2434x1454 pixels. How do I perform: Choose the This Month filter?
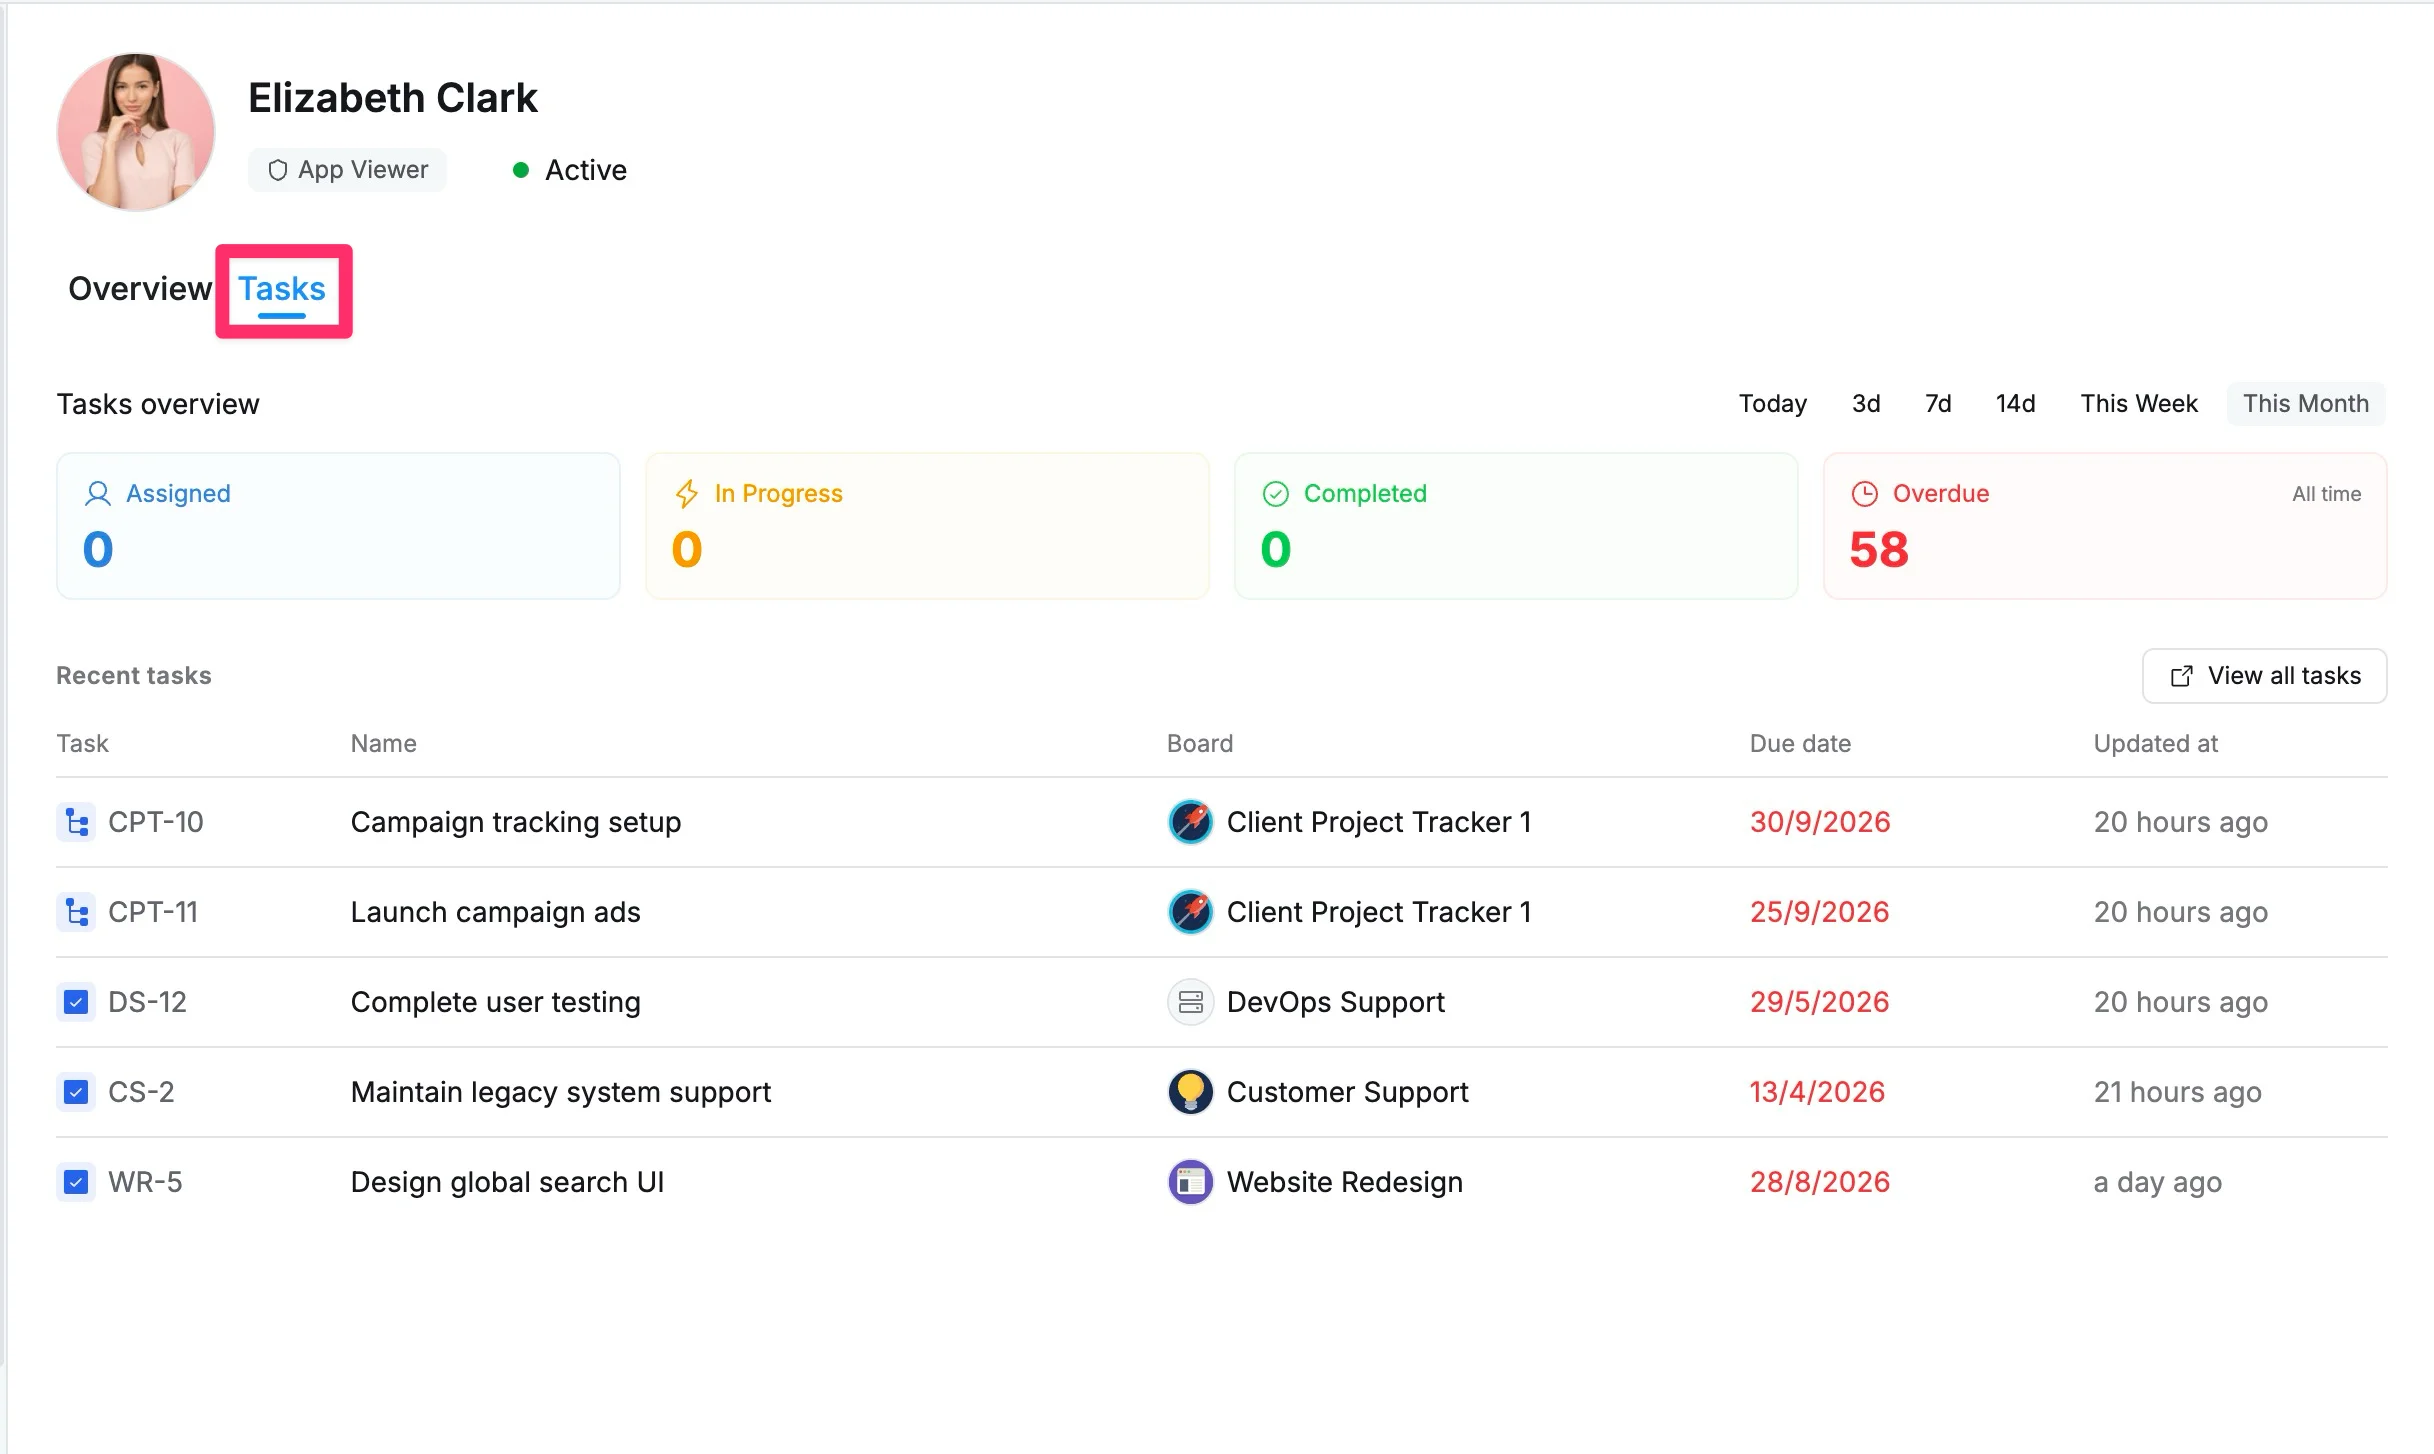2306,404
